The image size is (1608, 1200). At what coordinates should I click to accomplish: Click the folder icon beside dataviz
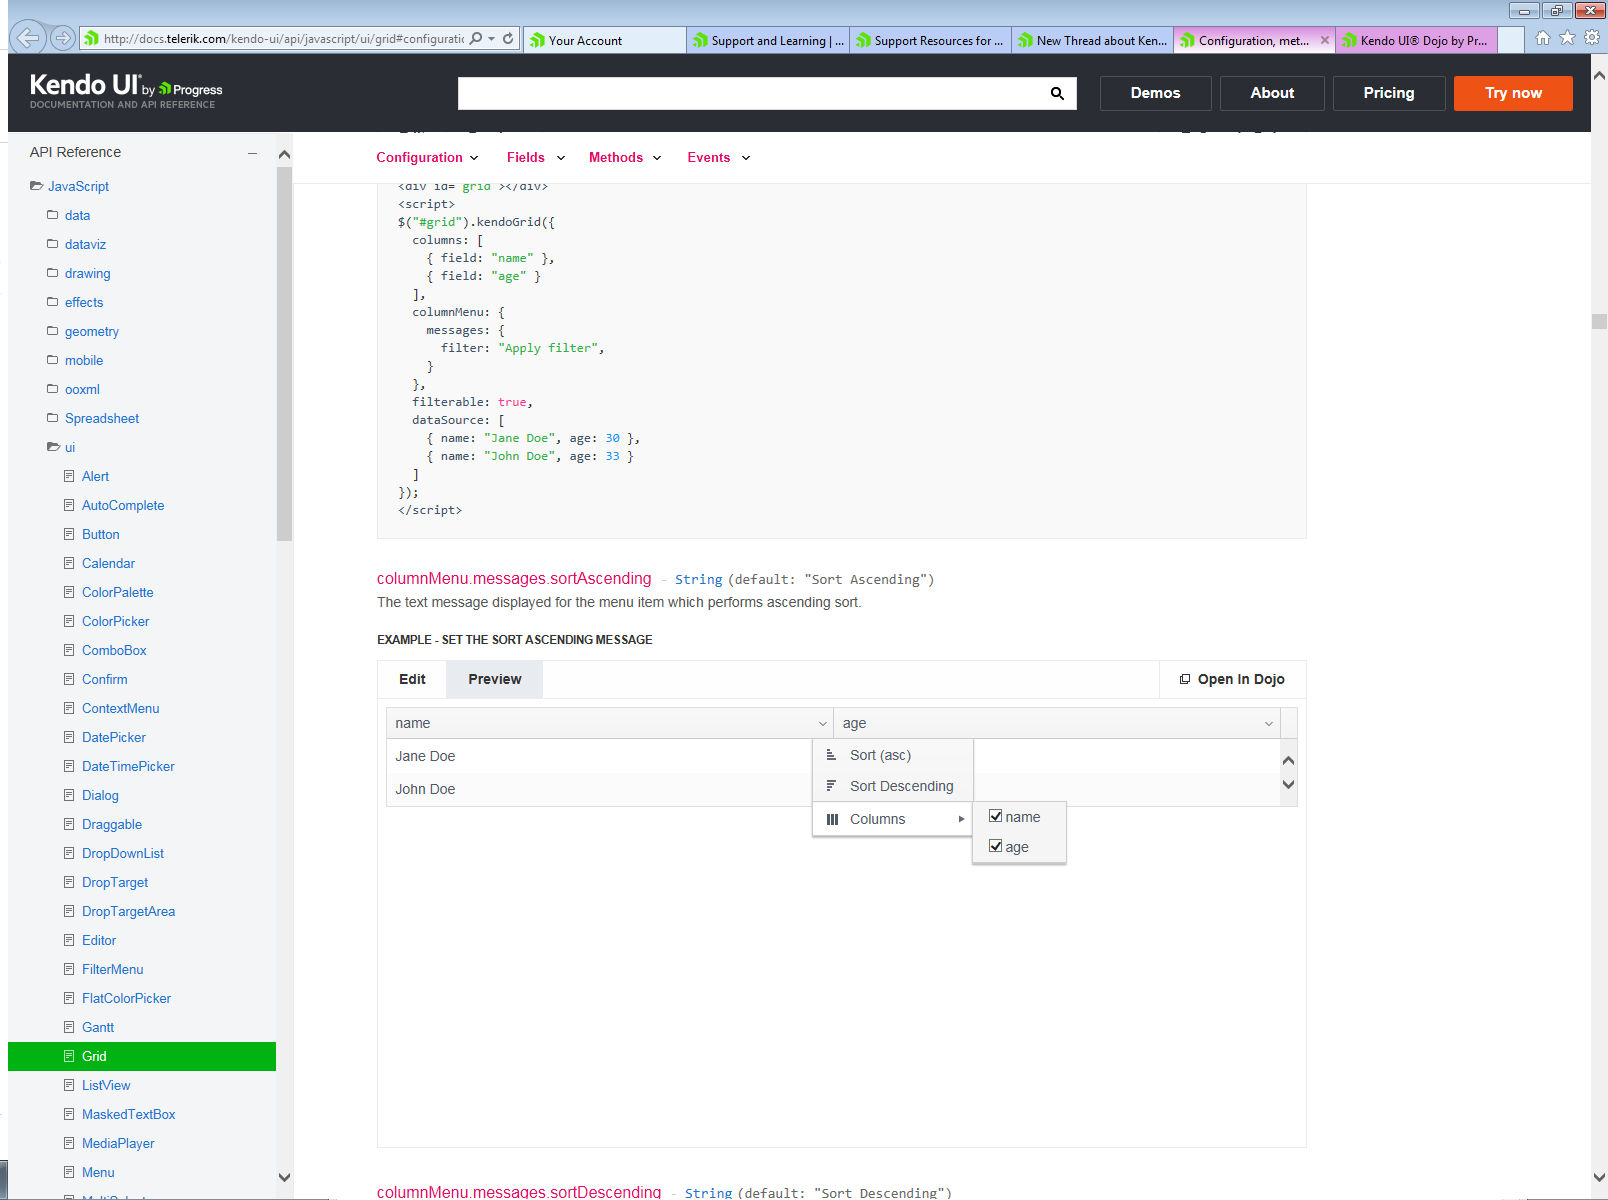click(53, 244)
